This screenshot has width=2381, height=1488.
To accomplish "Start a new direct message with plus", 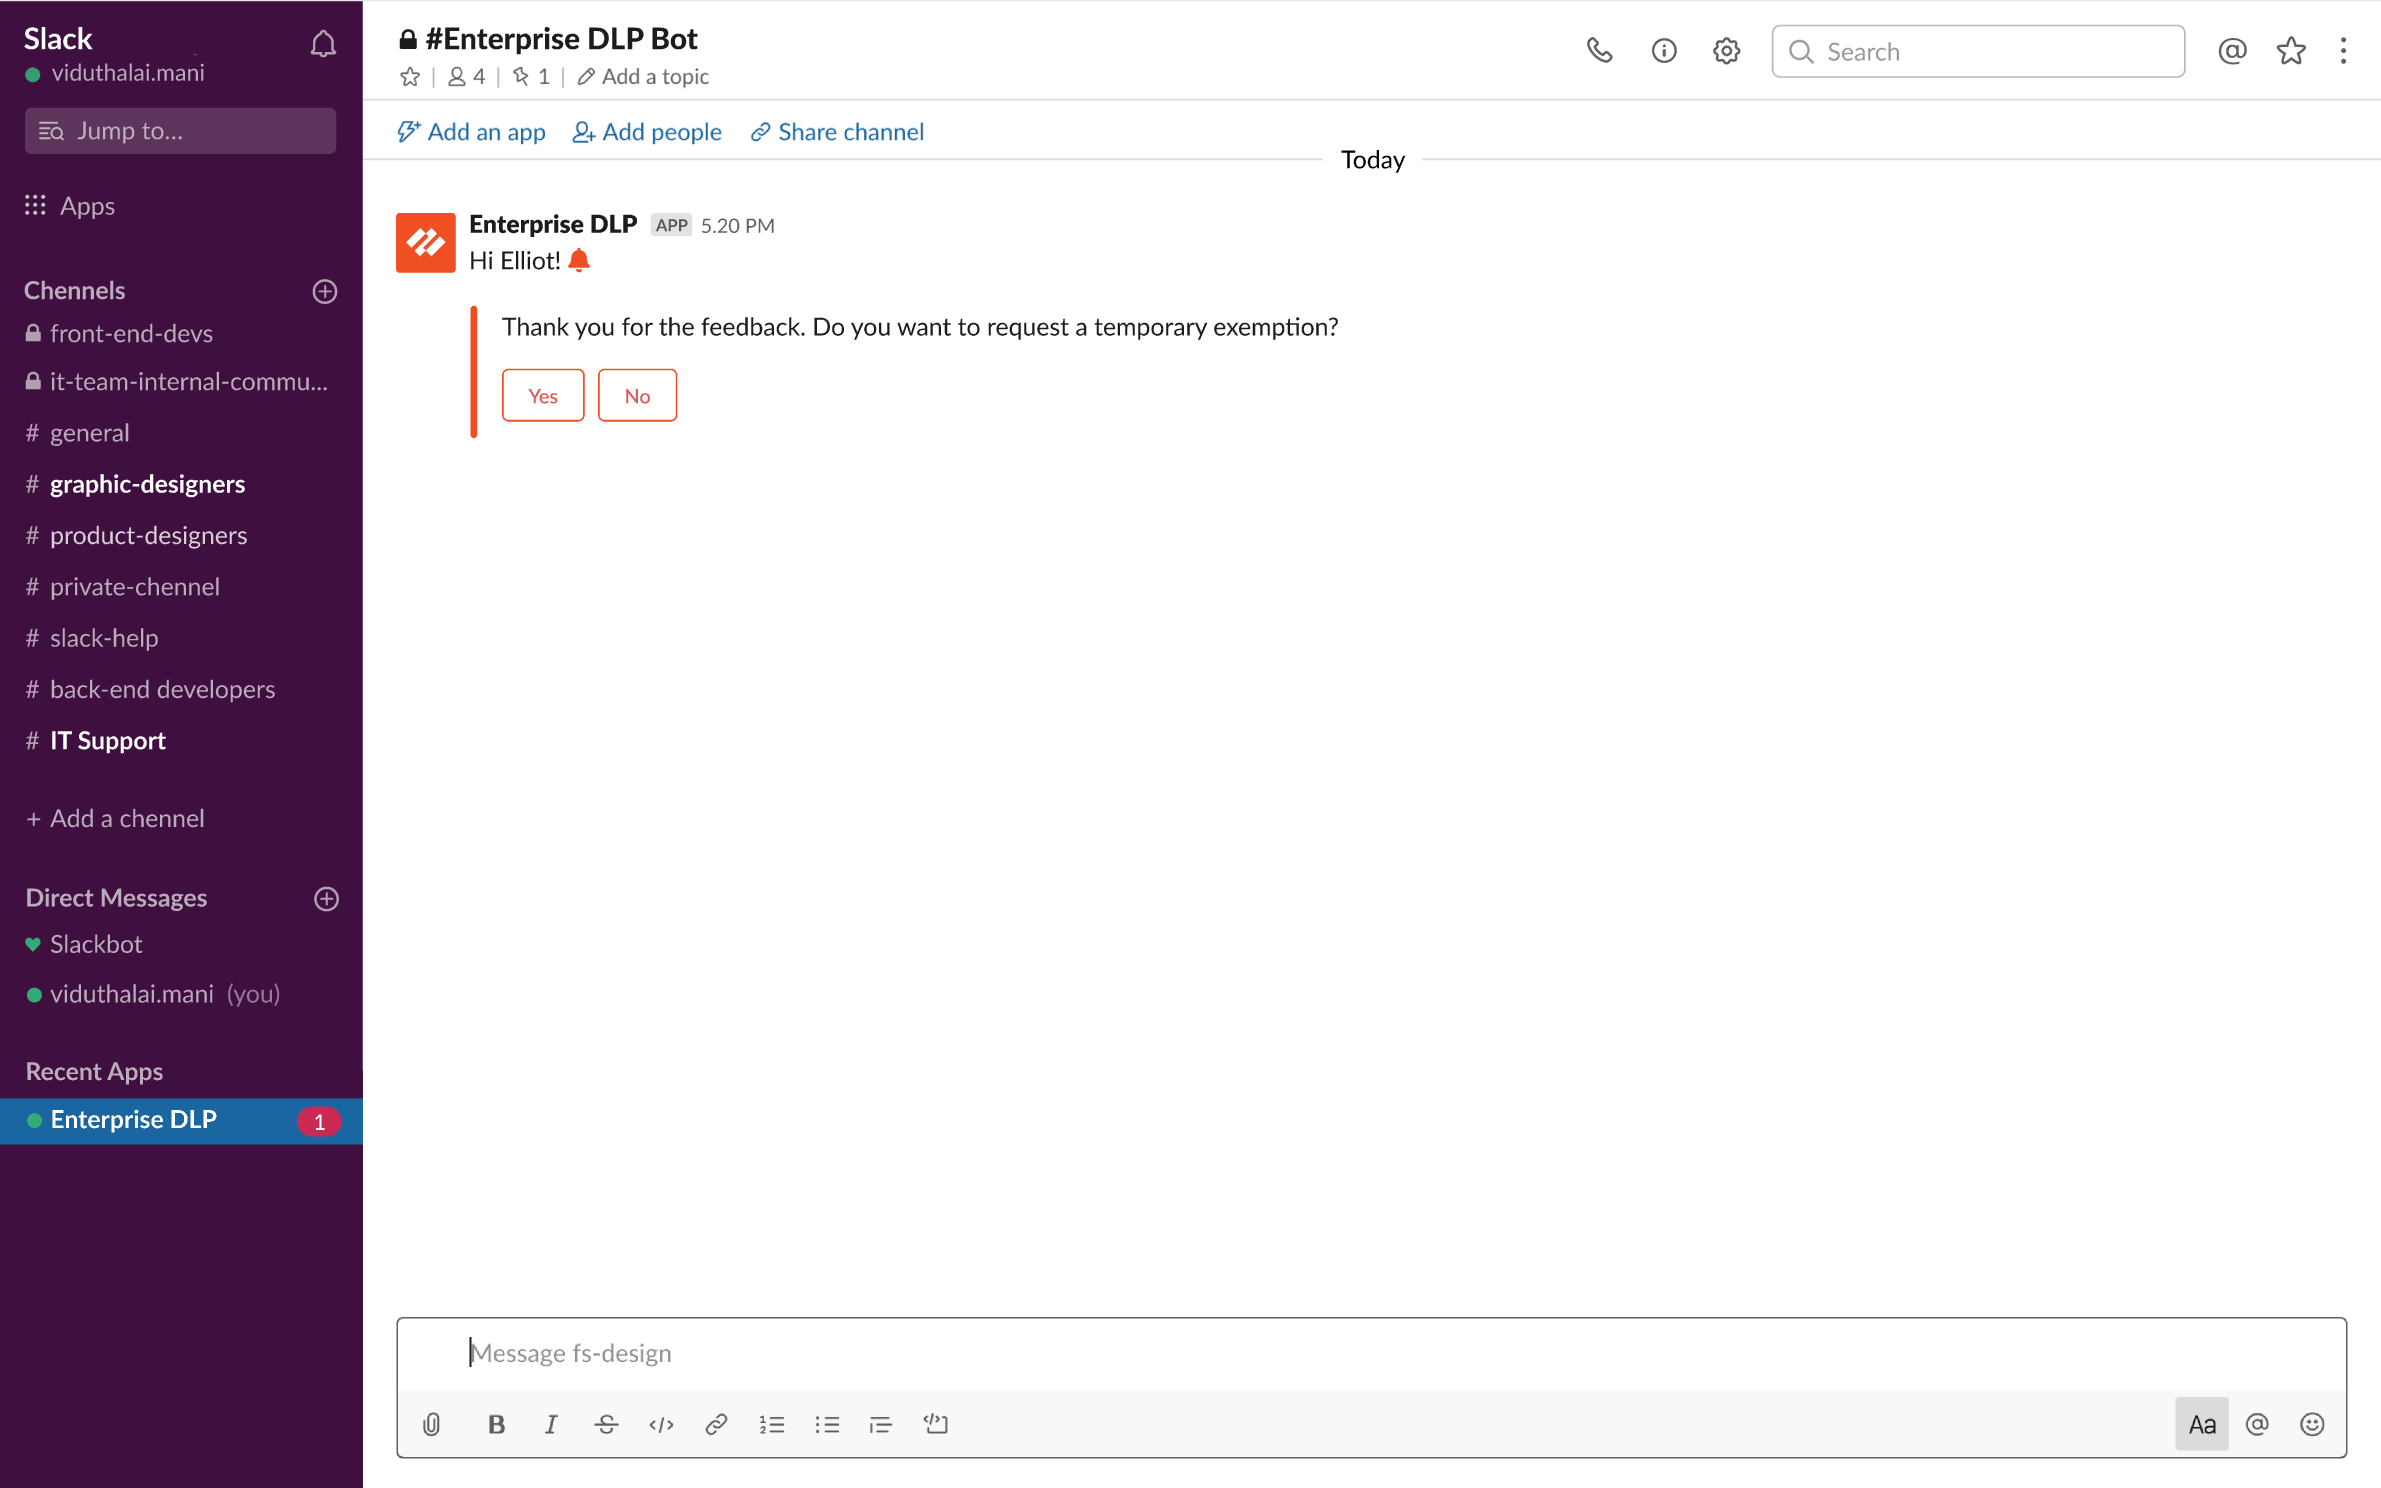I will [x=326, y=898].
